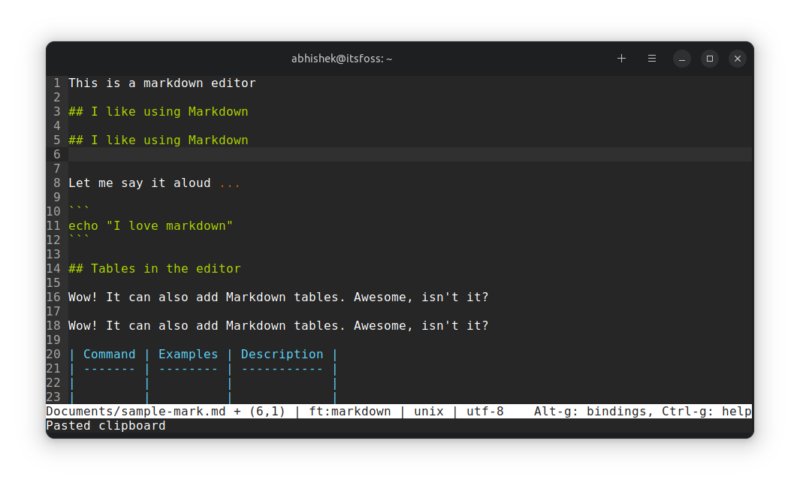This screenshot has width=800, height=489.
Task: Click the title abhishek@itsfoss: ~
Action: [x=341, y=59]
